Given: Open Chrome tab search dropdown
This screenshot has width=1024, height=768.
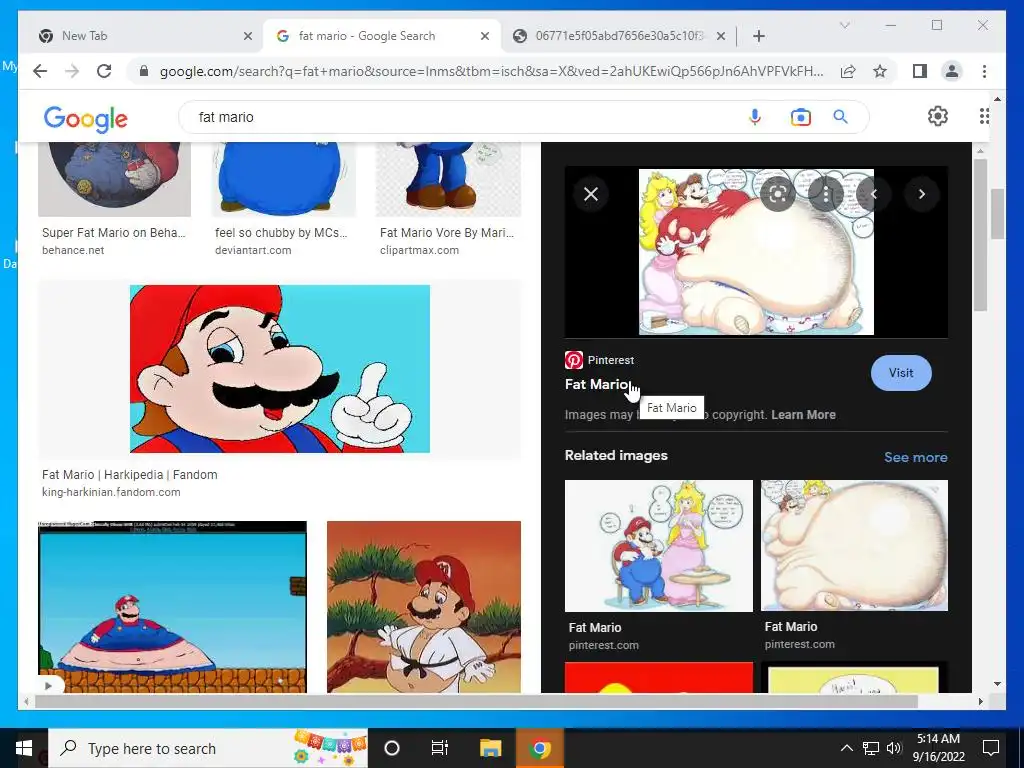Looking at the screenshot, I should coord(844,25).
